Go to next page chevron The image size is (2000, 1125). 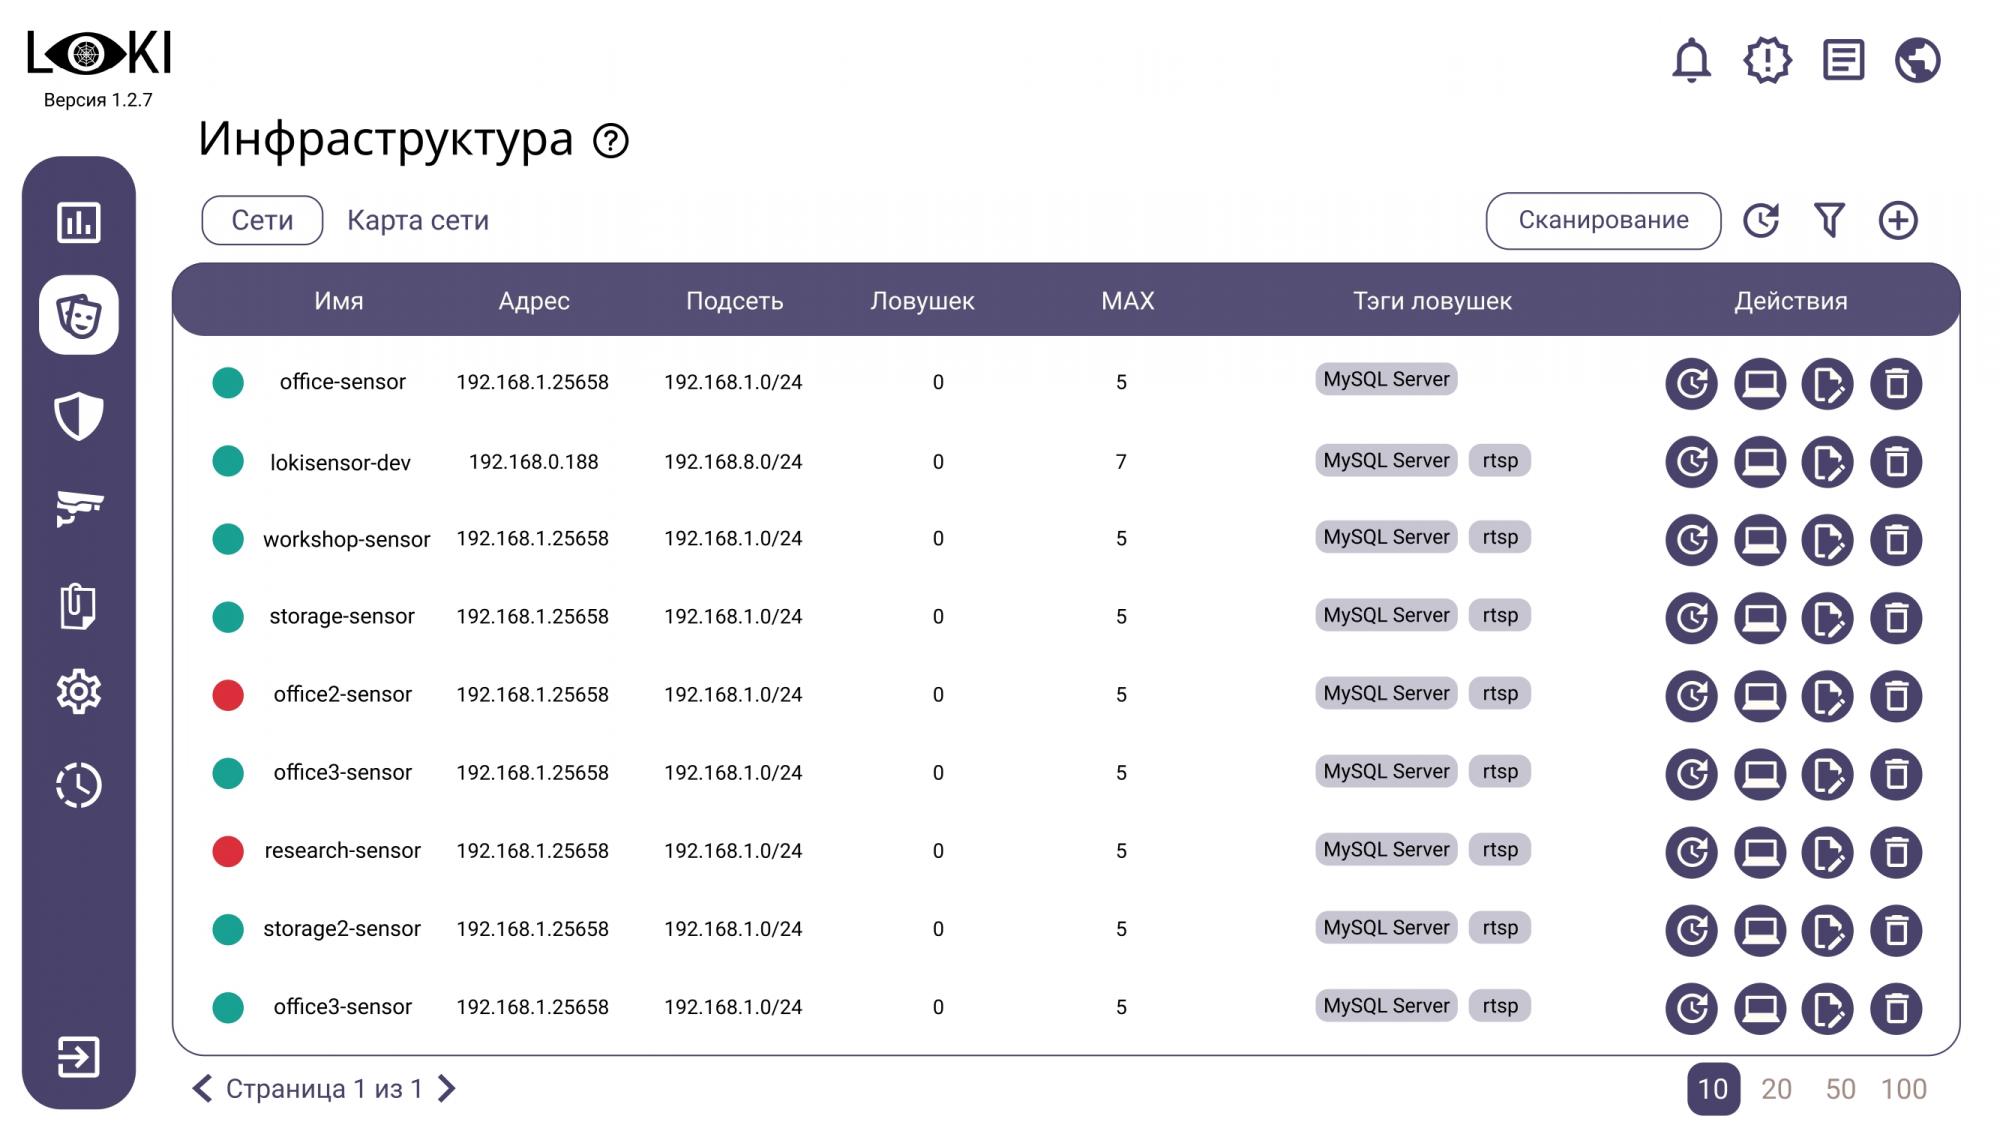pos(447,1088)
